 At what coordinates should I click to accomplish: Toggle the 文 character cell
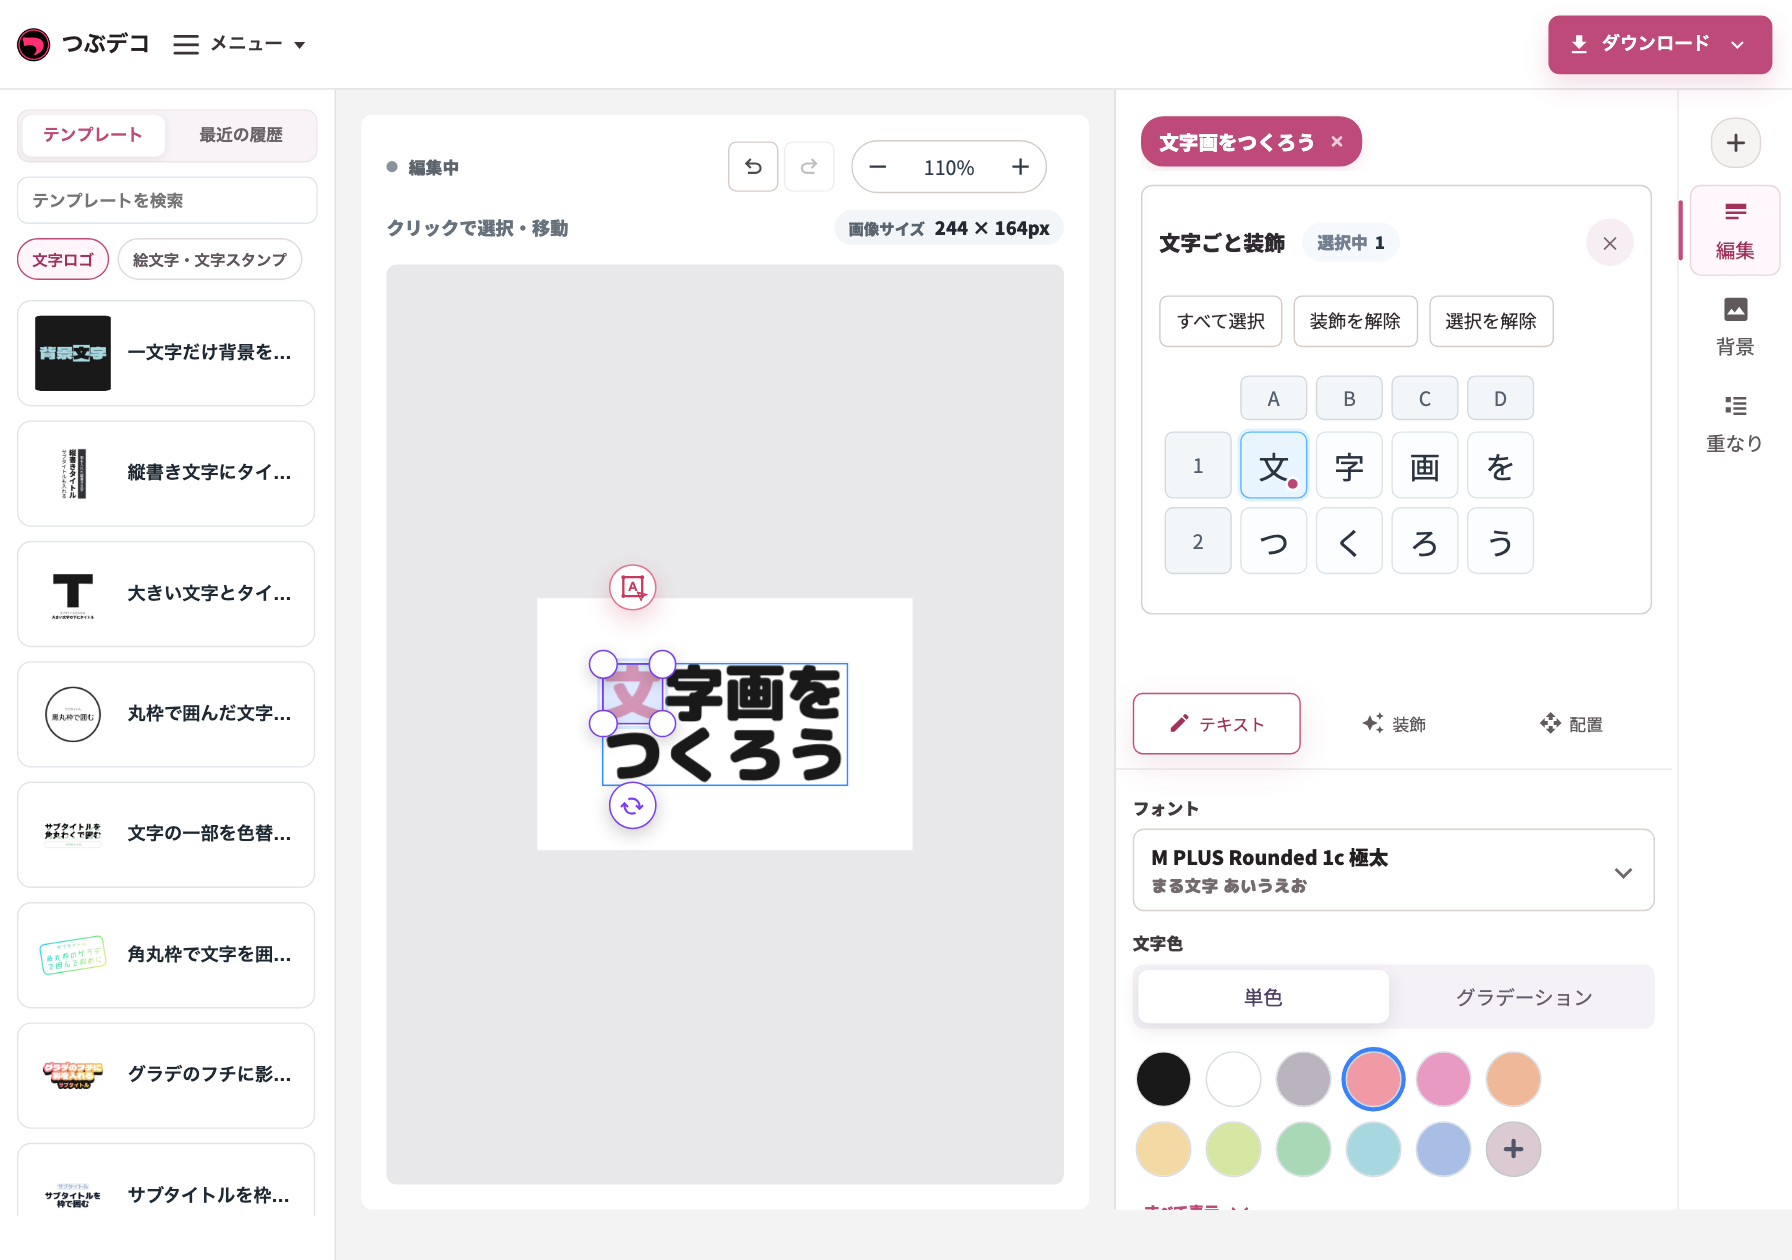(1274, 465)
